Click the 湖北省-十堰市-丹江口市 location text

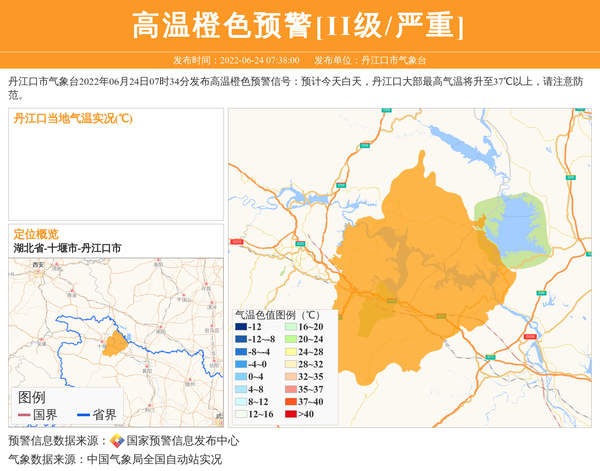click(67, 248)
